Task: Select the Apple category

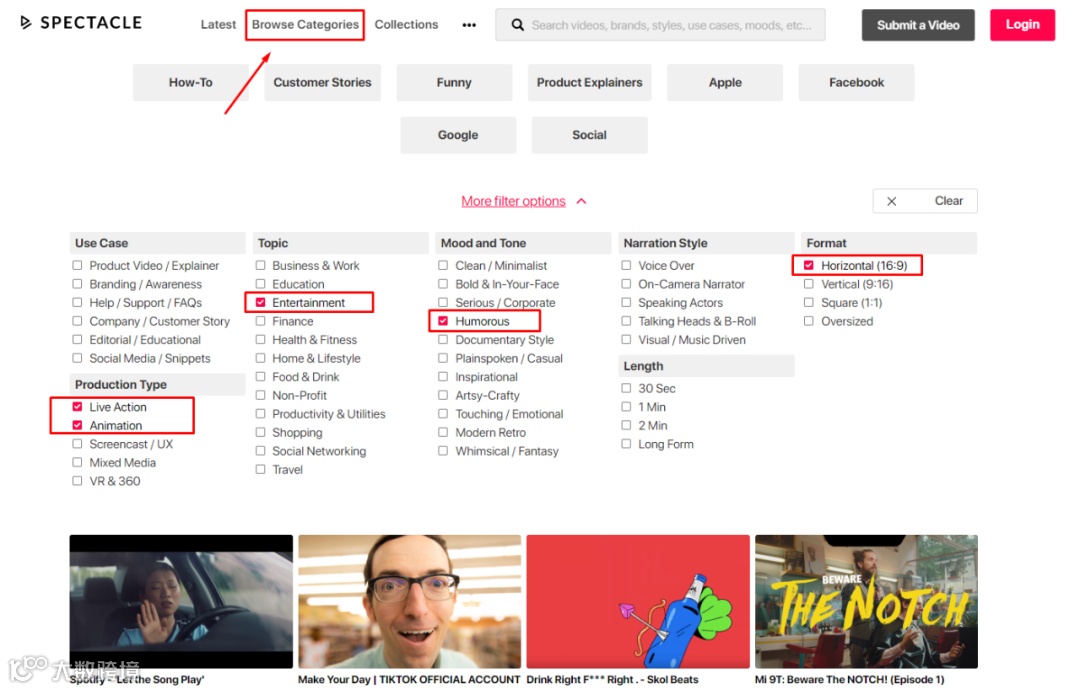Action: pyautogui.click(x=725, y=83)
